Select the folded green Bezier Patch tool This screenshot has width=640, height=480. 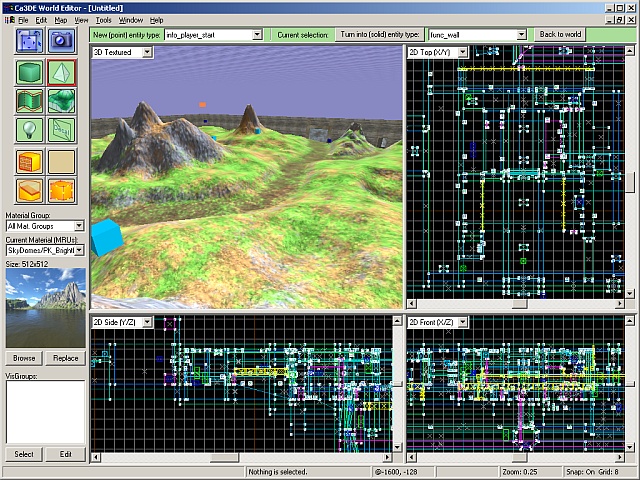click(x=29, y=101)
